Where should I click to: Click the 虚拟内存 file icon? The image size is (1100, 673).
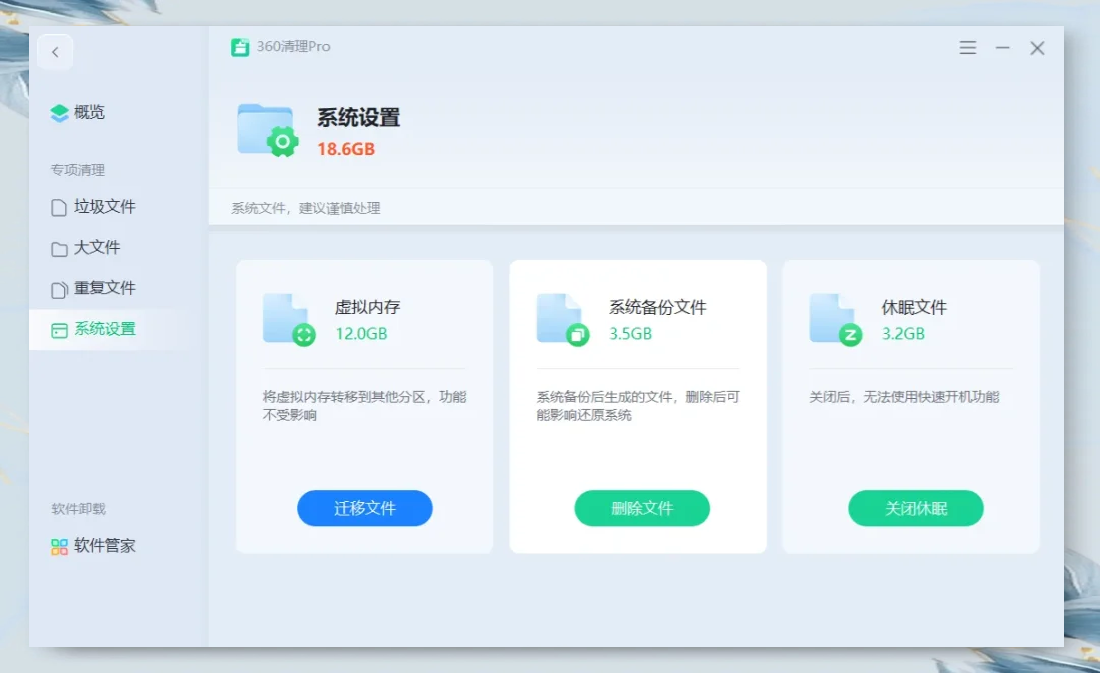click(x=288, y=320)
